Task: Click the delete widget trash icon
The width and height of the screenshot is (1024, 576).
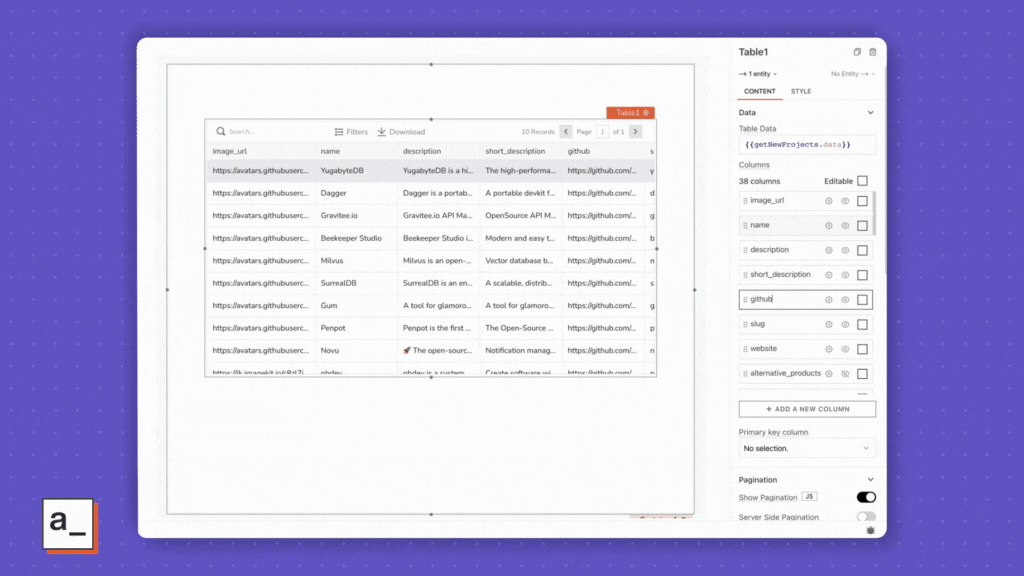Action: (x=872, y=52)
